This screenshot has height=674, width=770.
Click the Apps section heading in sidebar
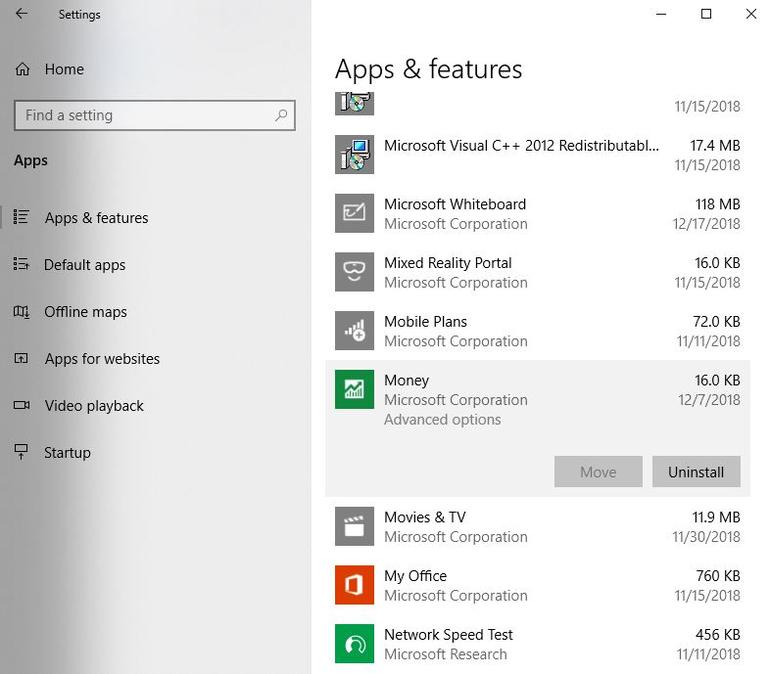(30, 161)
